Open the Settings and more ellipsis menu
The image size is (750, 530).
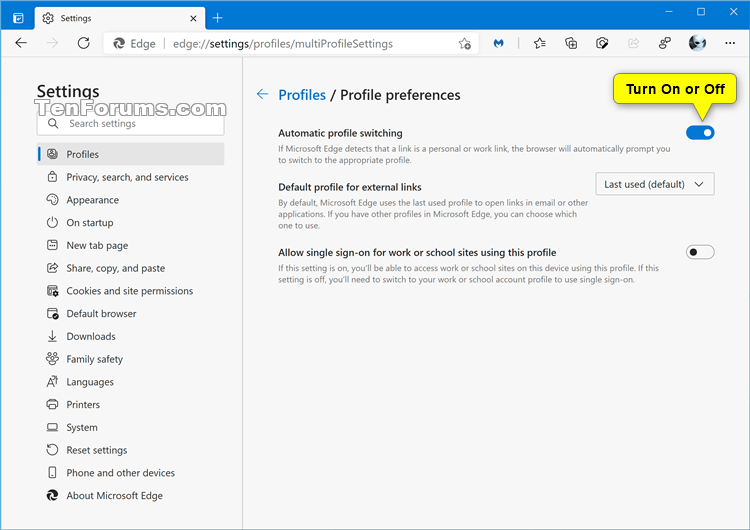click(x=730, y=43)
